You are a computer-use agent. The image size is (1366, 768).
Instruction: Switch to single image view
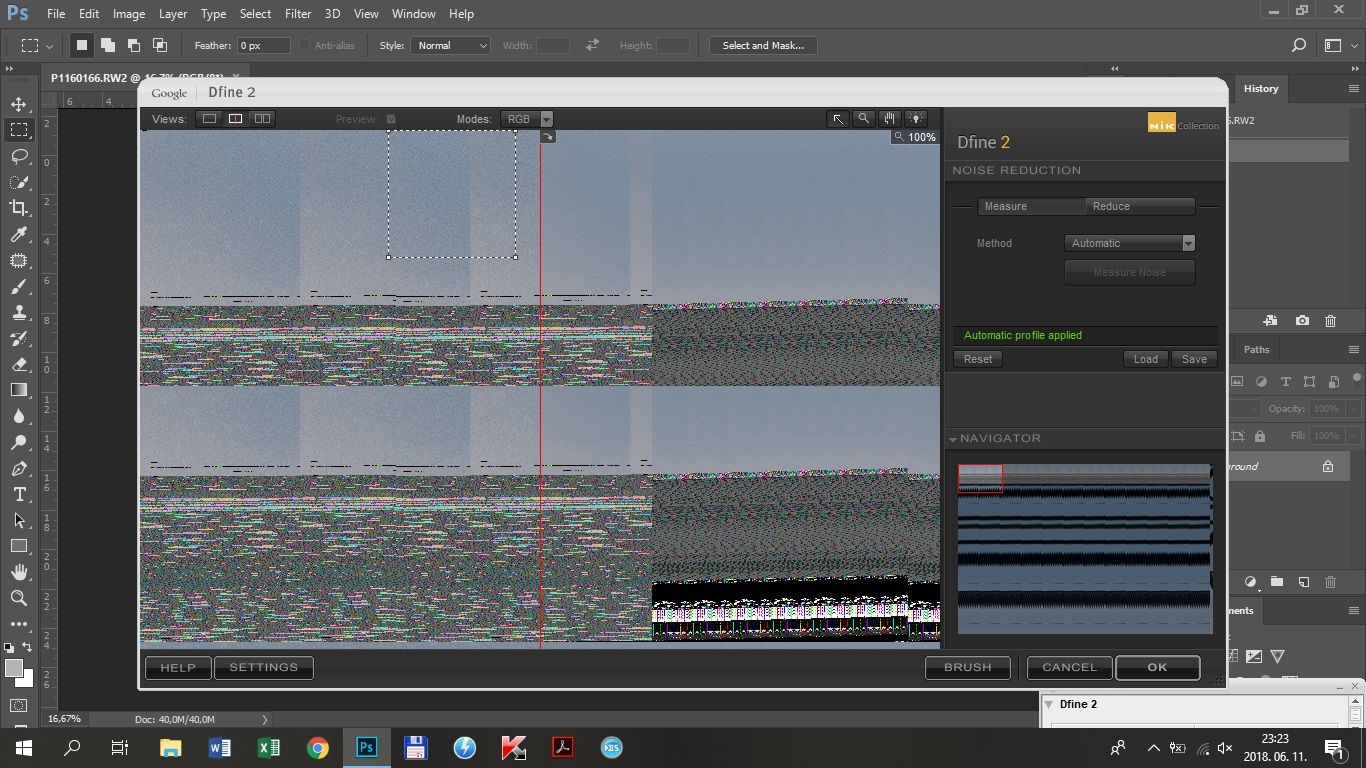tap(209, 119)
